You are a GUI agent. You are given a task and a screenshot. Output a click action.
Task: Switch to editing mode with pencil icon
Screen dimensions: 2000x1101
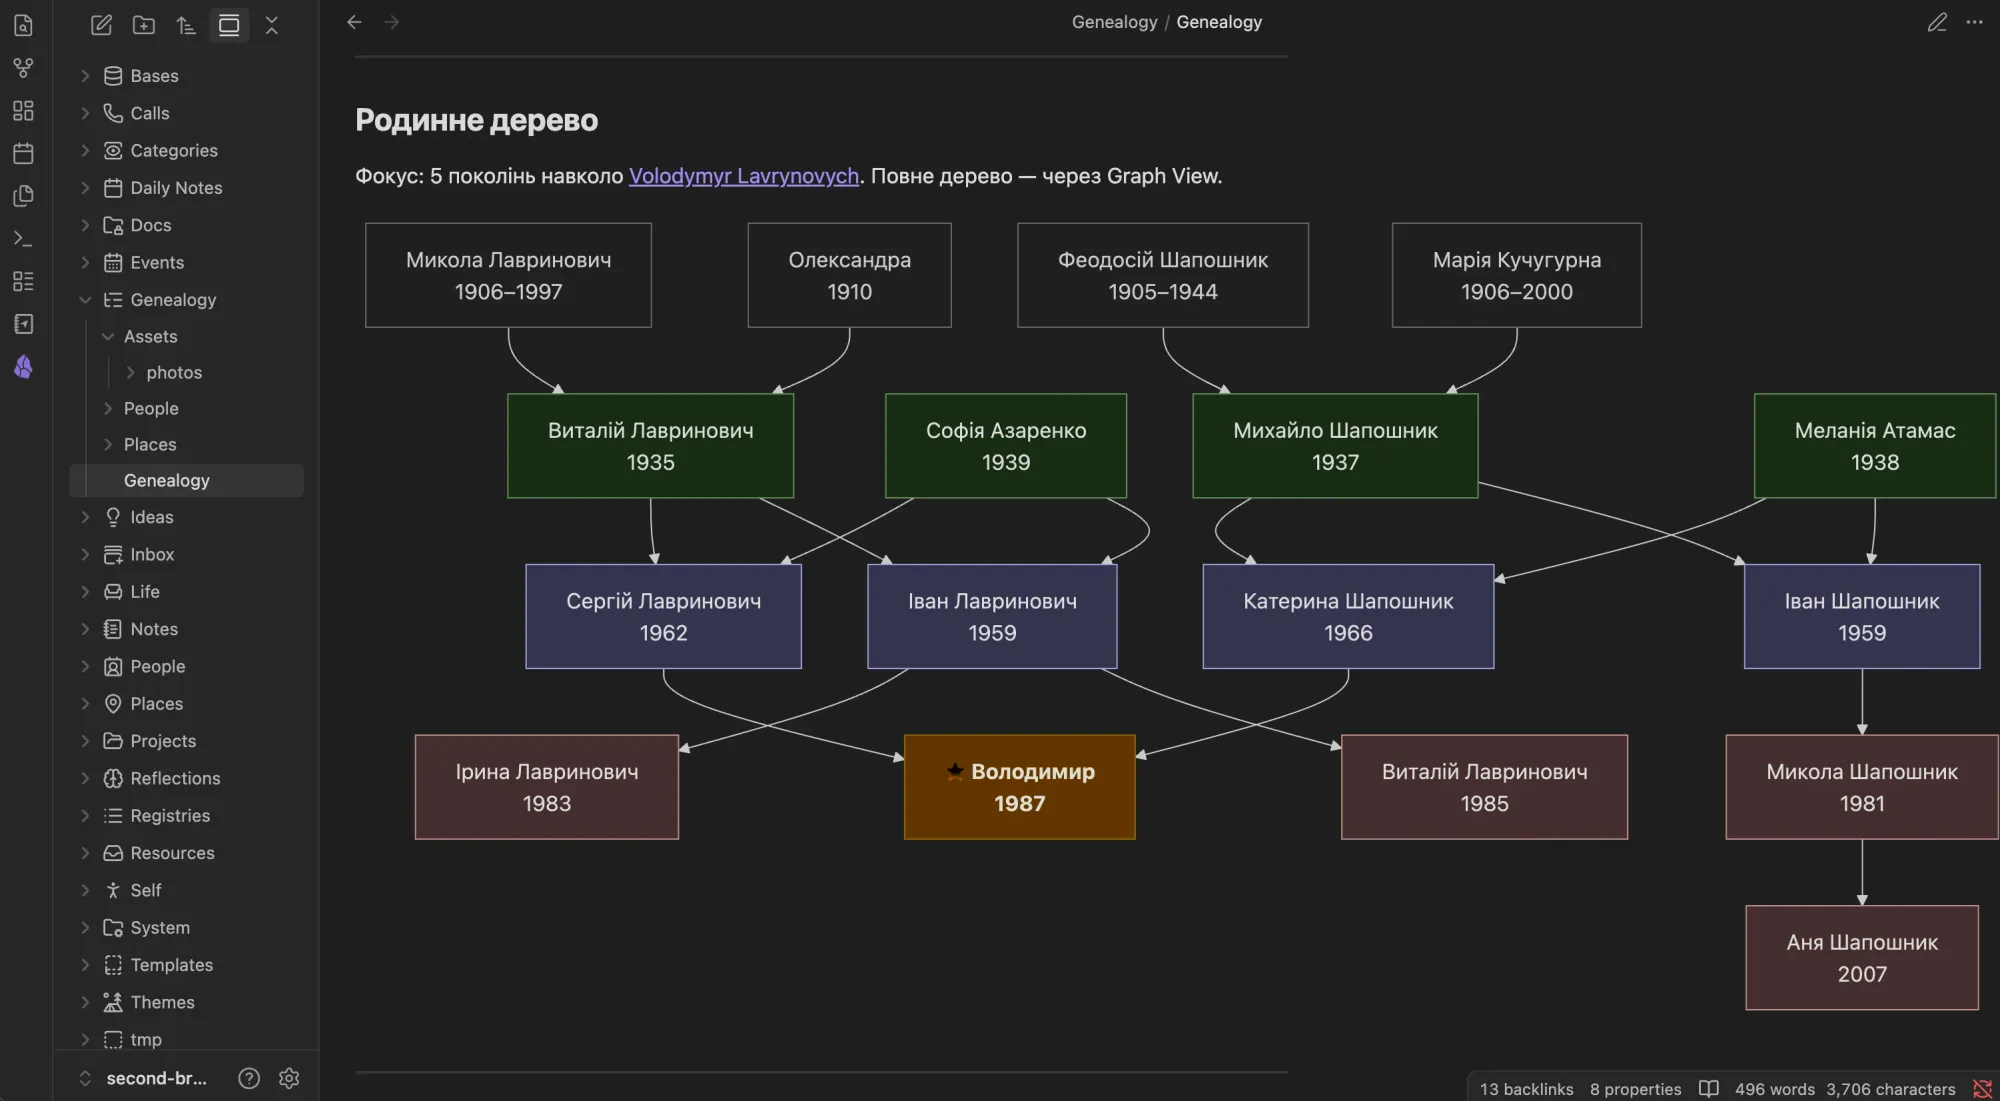point(1937,22)
